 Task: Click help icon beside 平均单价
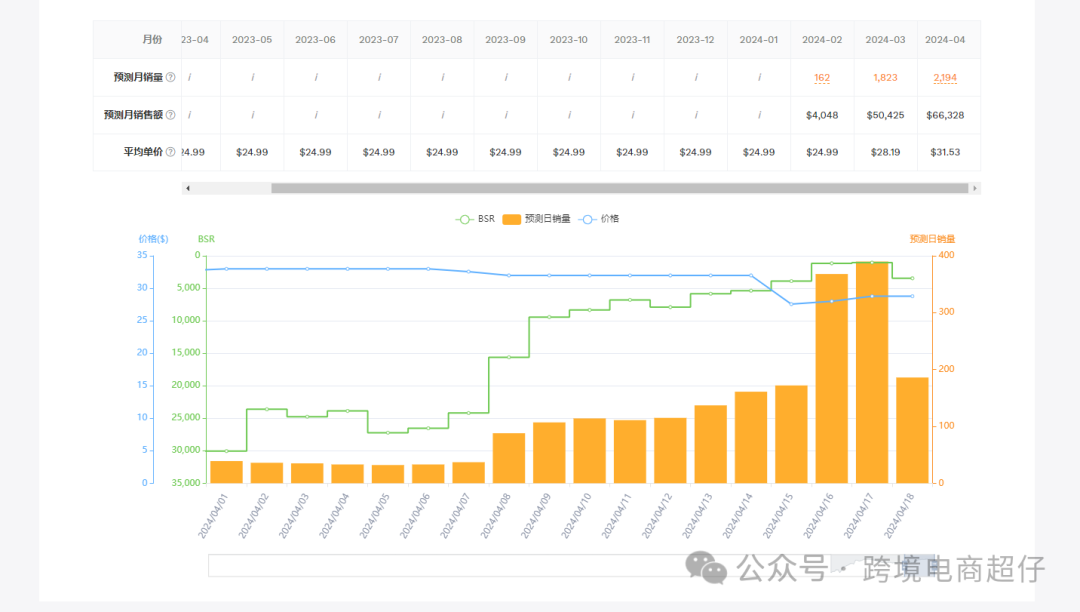click(170, 152)
